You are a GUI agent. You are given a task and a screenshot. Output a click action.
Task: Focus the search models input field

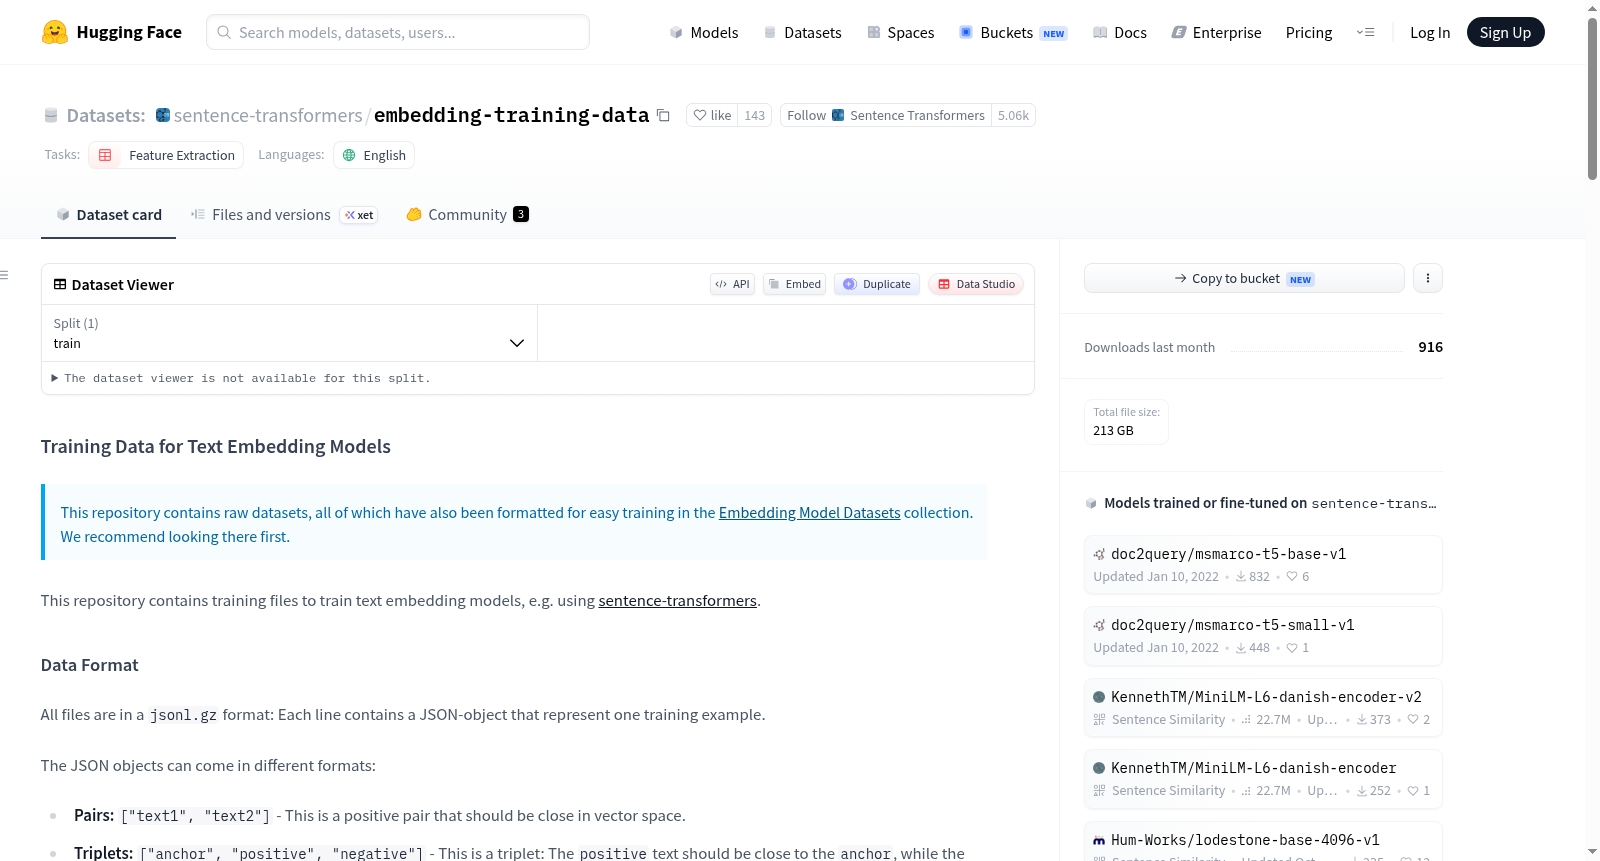[398, 32]
